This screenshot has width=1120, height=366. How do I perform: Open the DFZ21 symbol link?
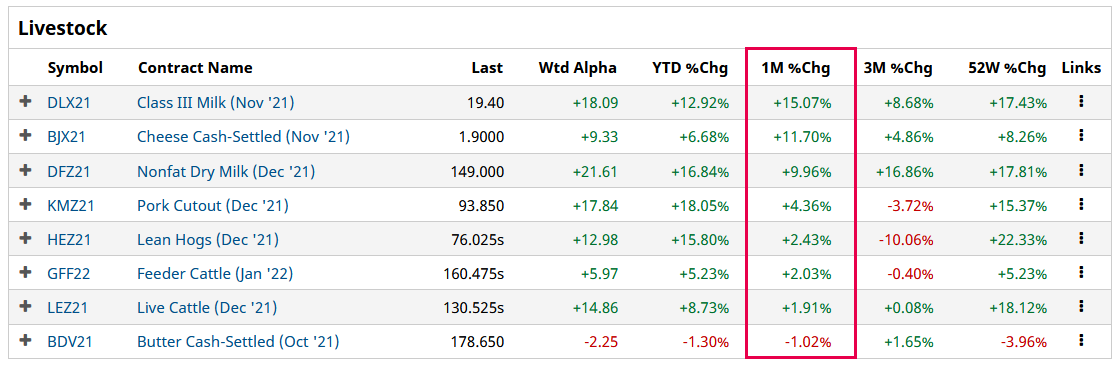[67, 172]
